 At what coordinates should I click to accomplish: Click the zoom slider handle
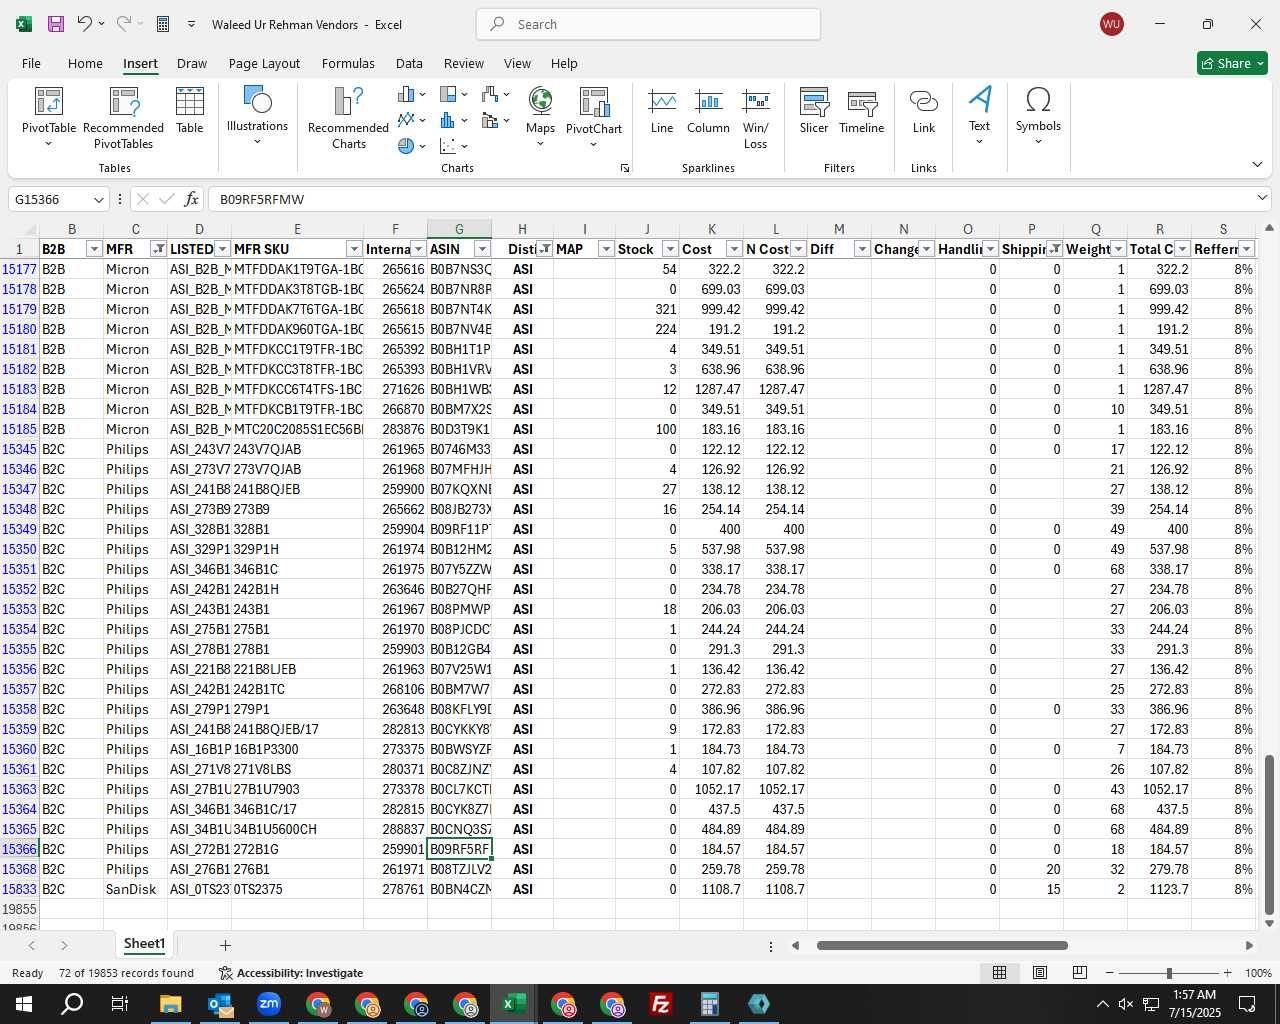tap(1169, 973)
